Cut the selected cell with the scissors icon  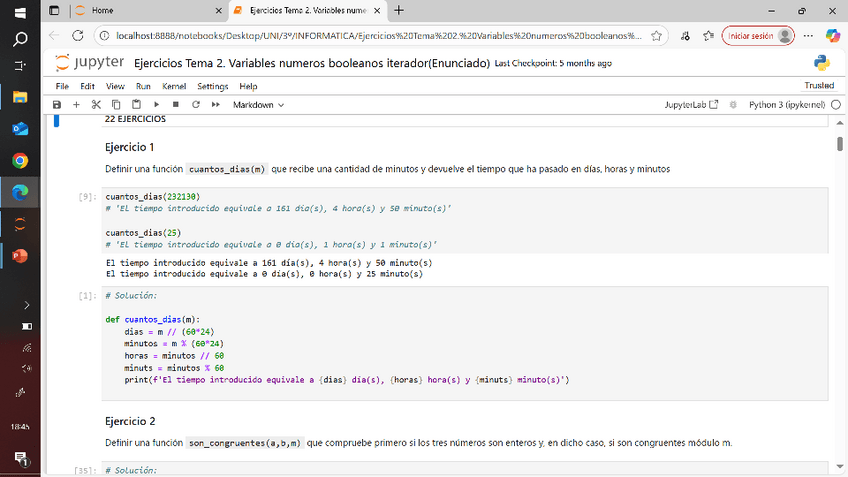click(96, 104)
